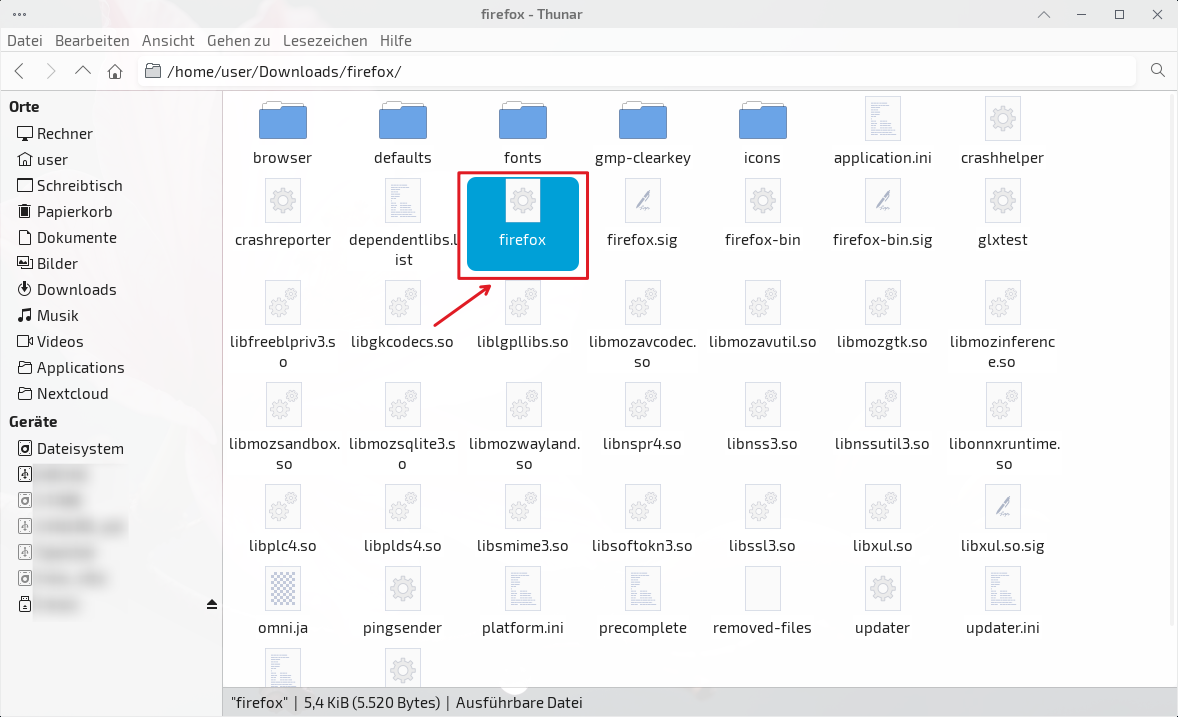The image size is (1178, 717).
Task: Click the path field showing /home/user/Downloads/firefox/
Action: tap(640, 71)
